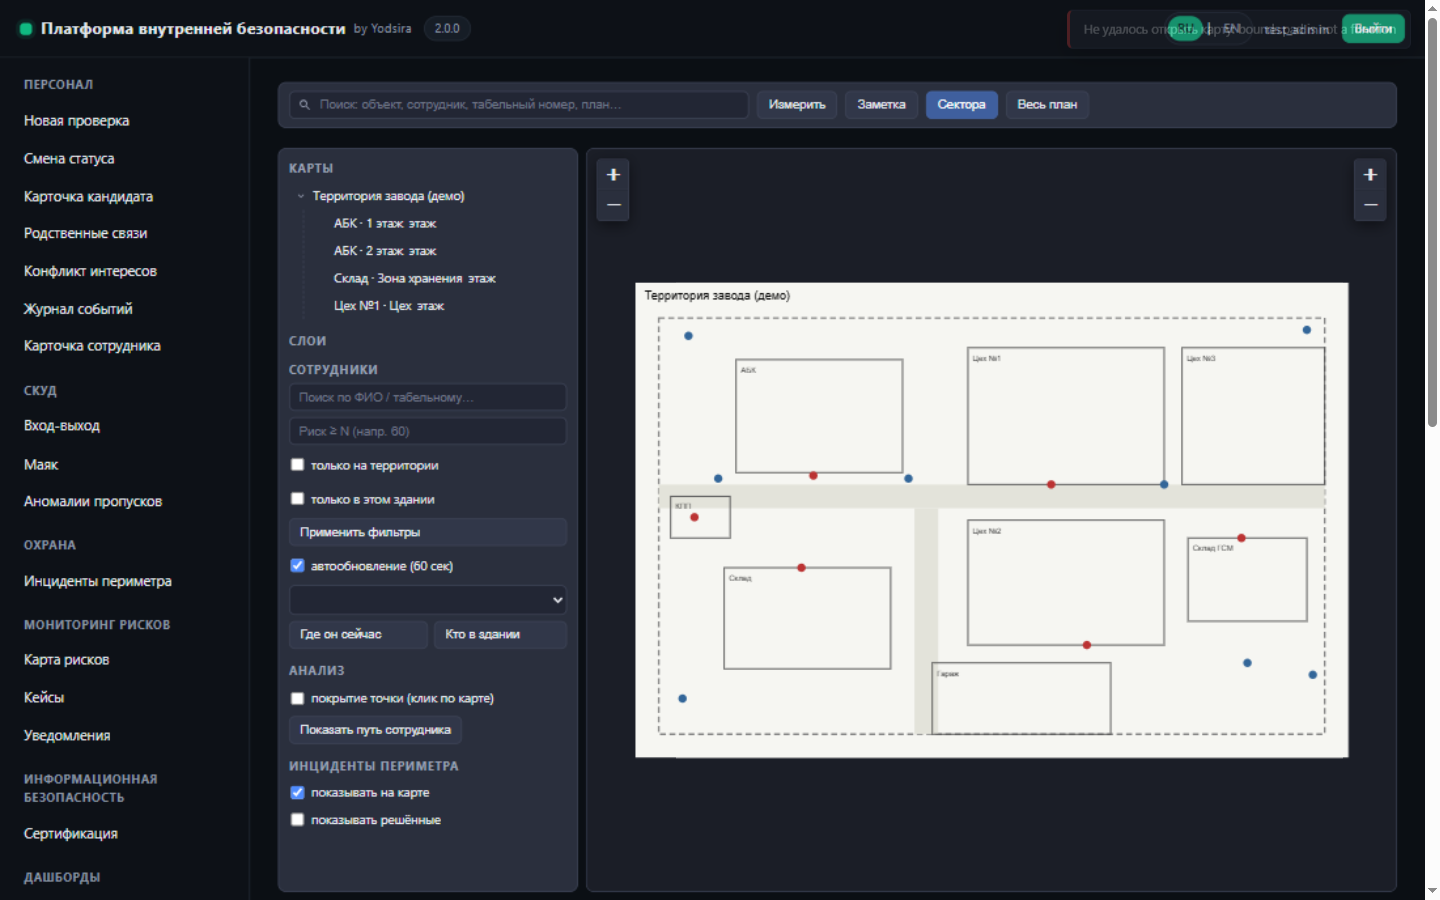Collapse the 'Территория завода (демо)' tree node

301,196
